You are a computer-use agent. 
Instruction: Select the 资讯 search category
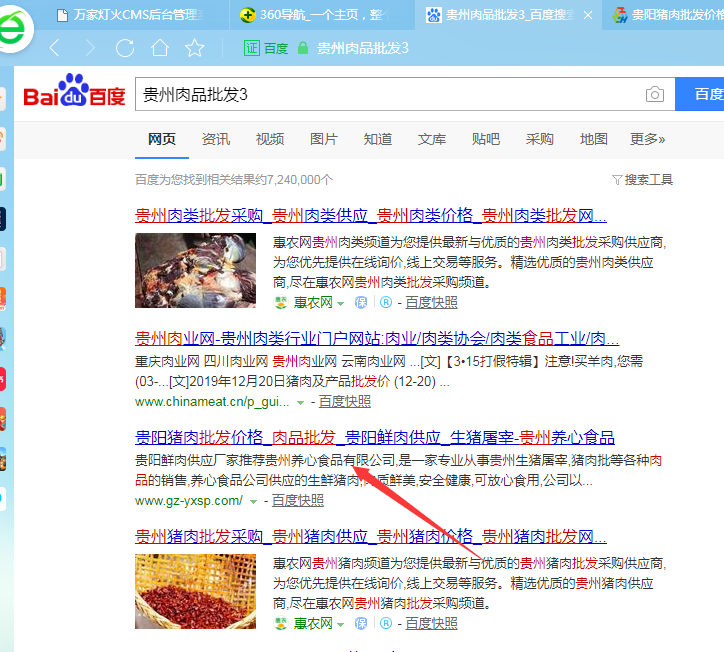click(216, 139)
